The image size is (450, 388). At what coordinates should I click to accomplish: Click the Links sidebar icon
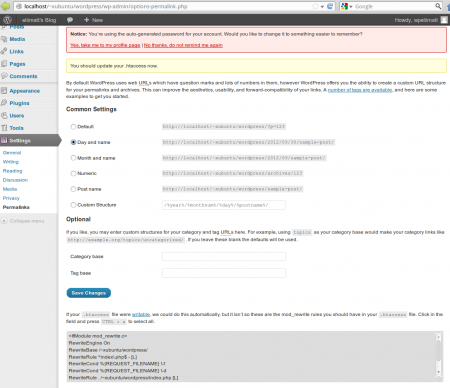click(4, 51)
